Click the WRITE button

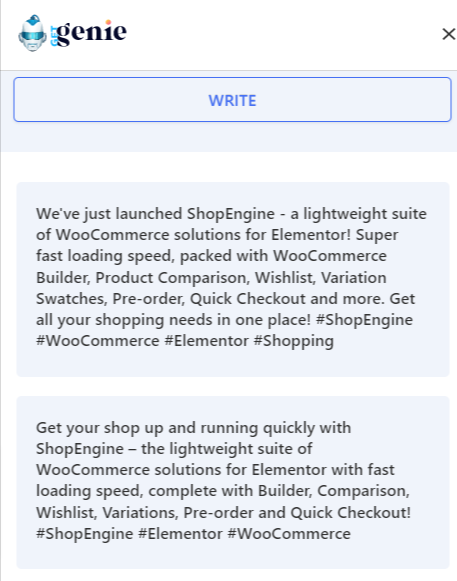click(x=232, y=99)
